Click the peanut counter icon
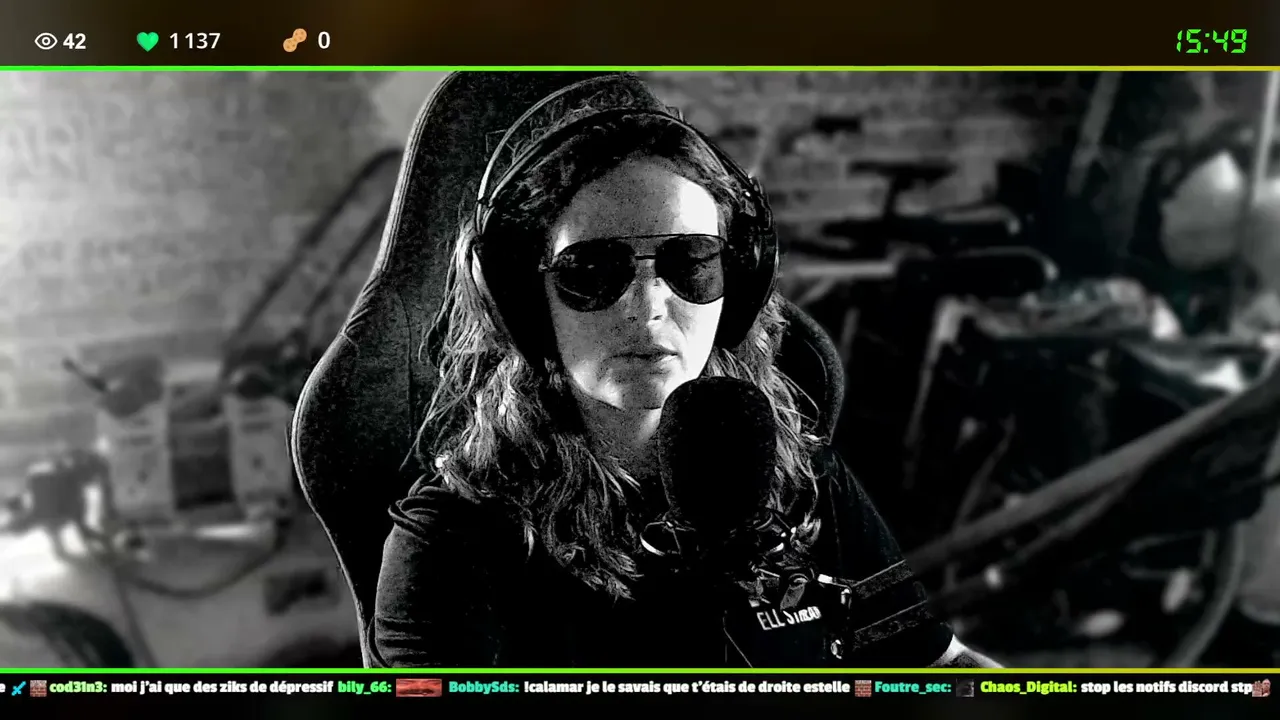1280x720 pixels. coord(295,41)
